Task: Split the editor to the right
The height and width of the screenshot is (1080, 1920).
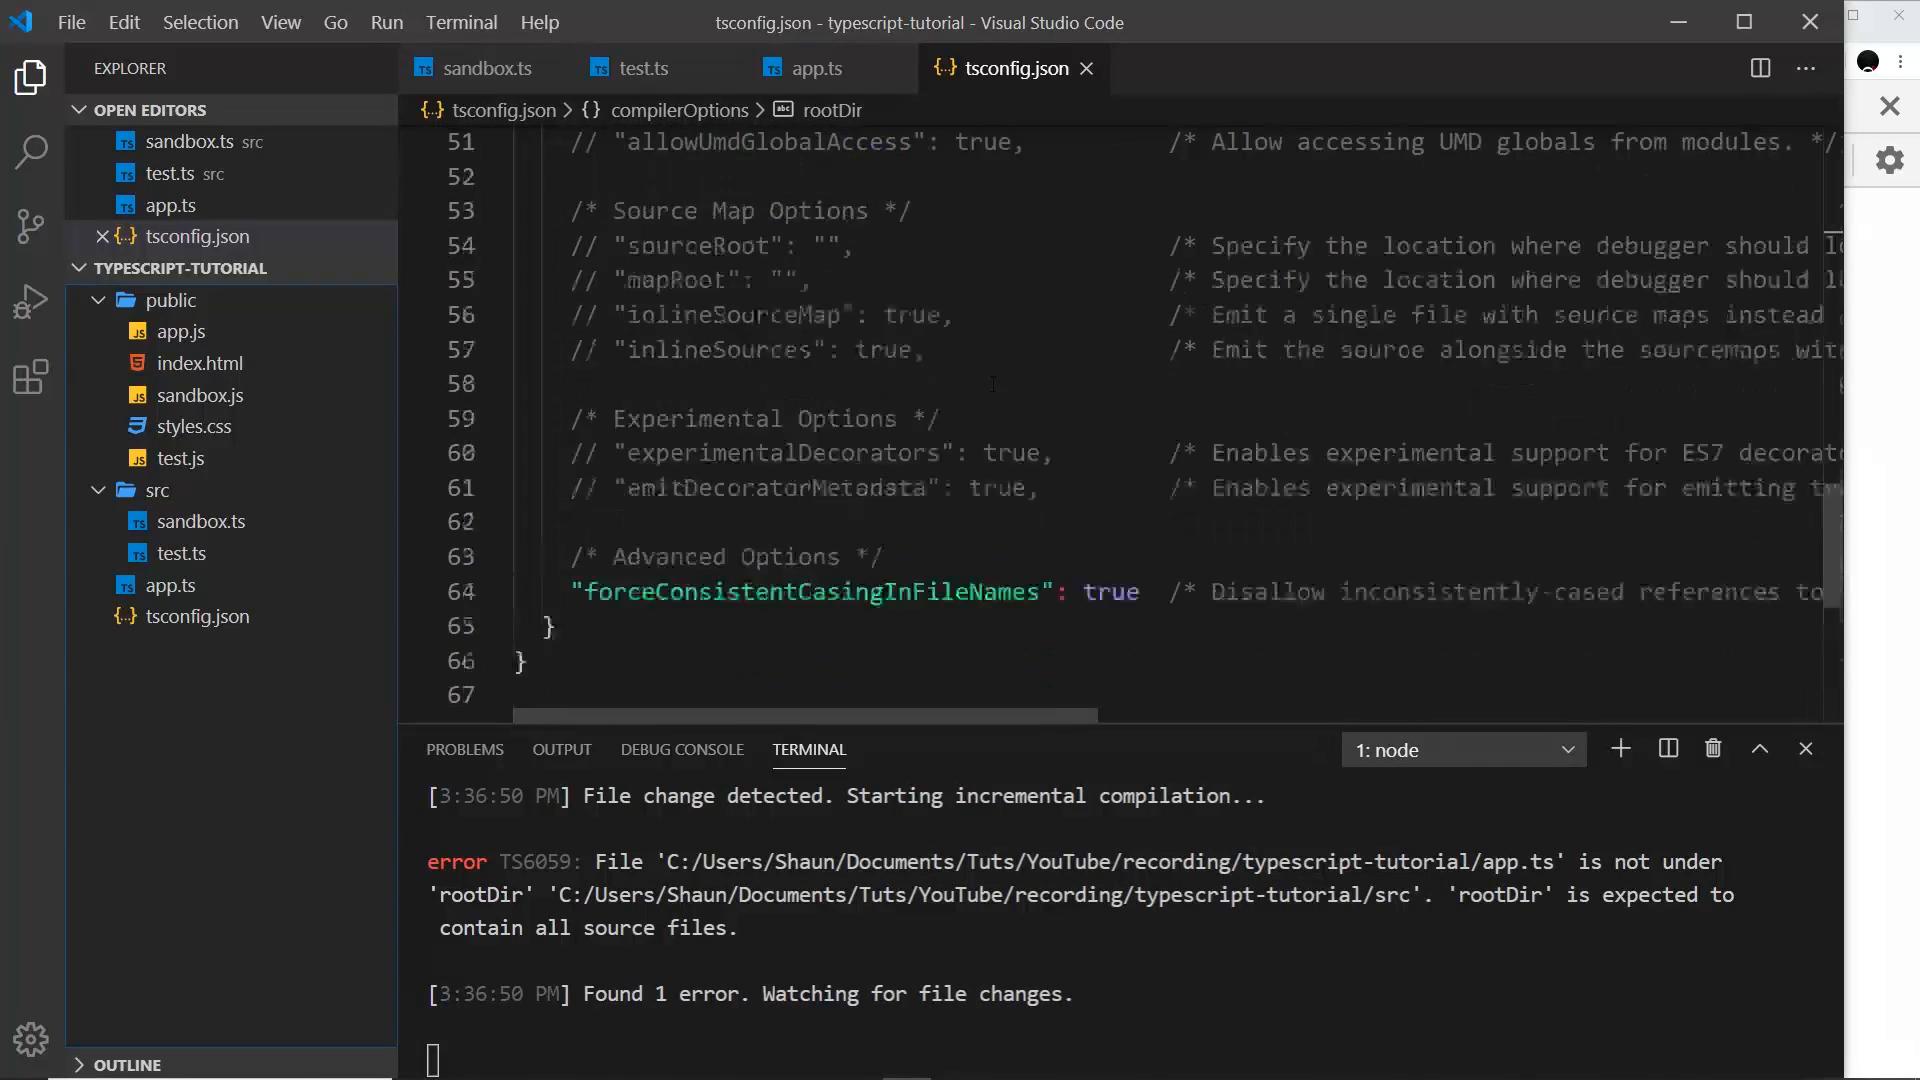Action: point(1760,68)
